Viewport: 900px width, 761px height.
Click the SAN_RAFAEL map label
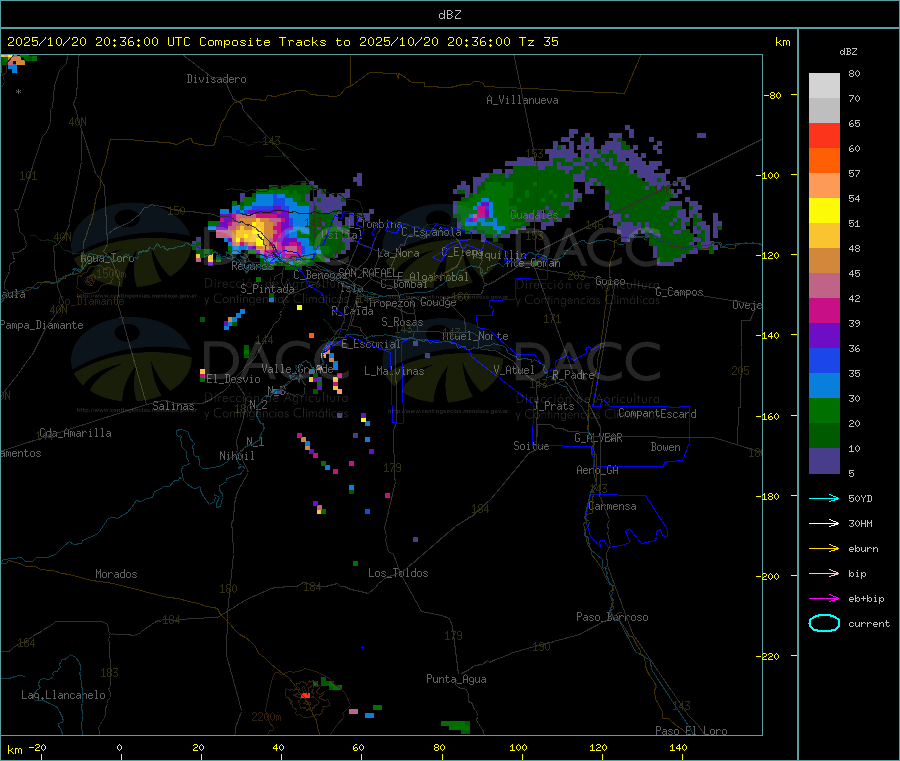click(x=367, y=272)
